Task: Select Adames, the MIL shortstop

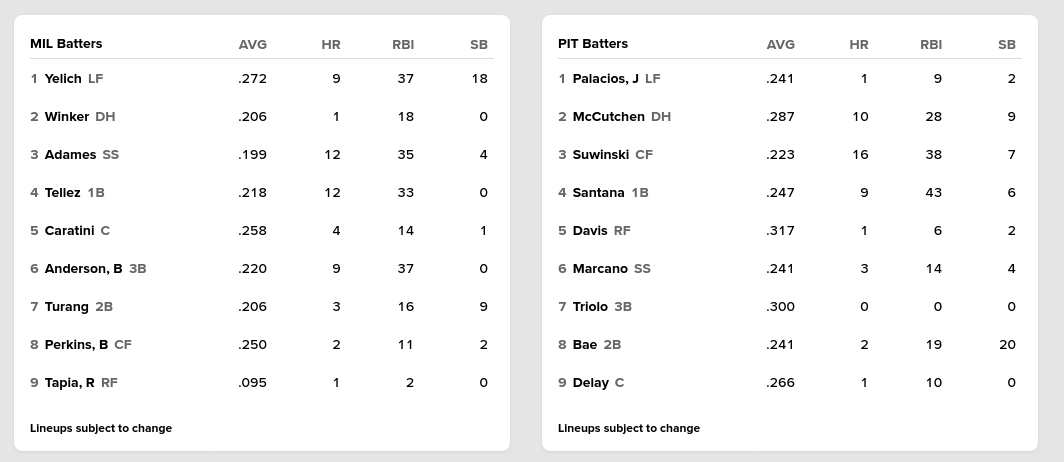Action: 70,154
